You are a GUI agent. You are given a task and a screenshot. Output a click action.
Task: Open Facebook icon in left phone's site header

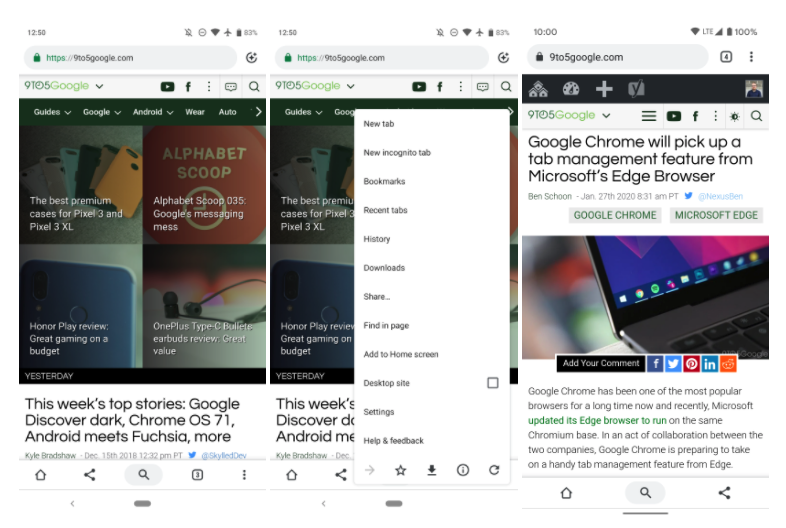click(188, 87)
